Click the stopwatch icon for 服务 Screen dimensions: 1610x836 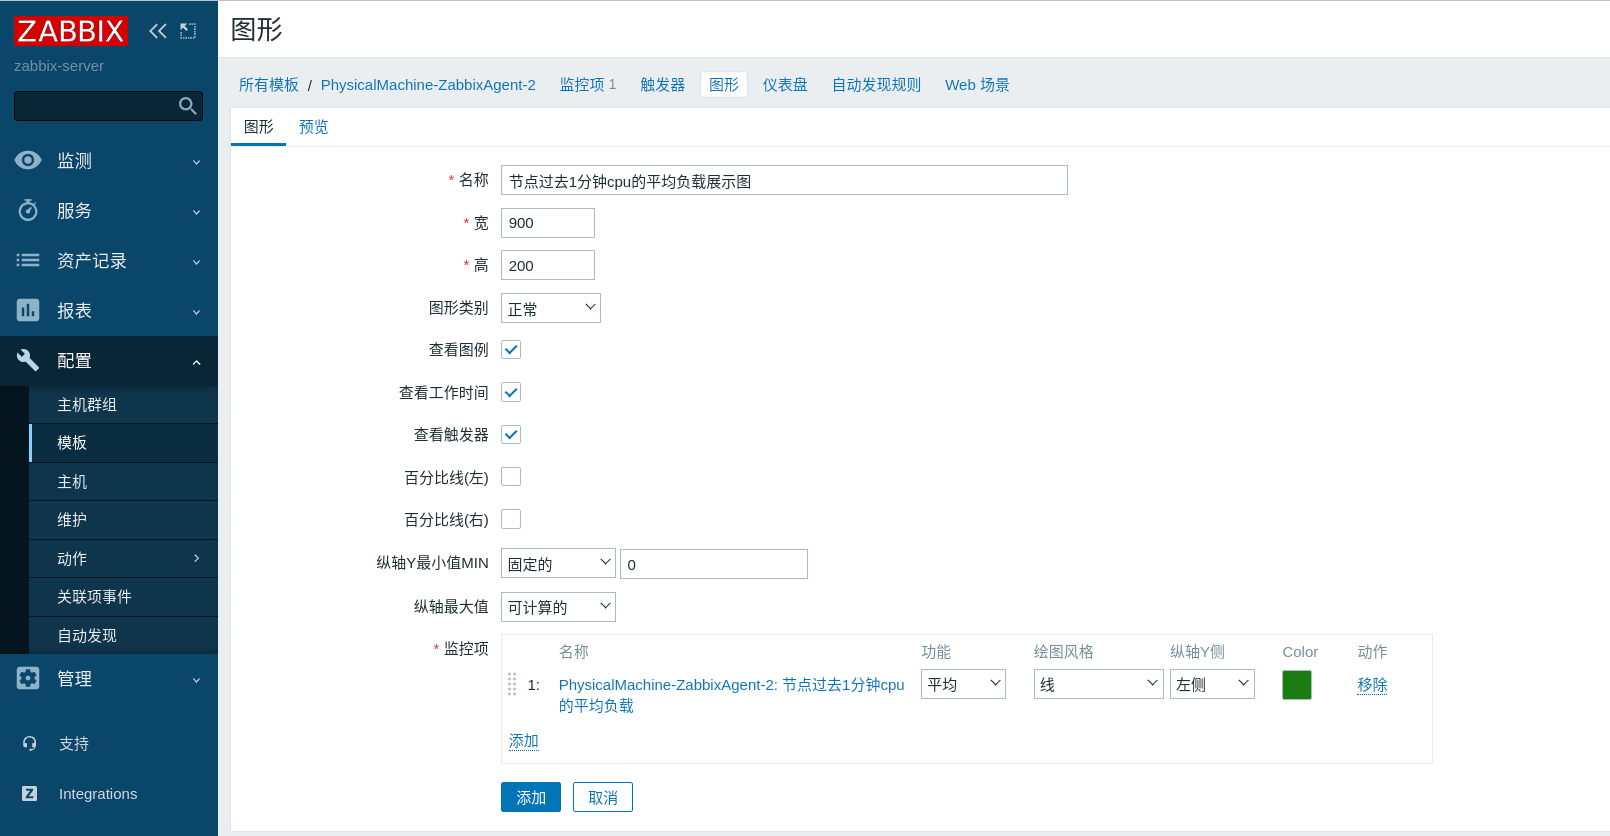[28, 210]
